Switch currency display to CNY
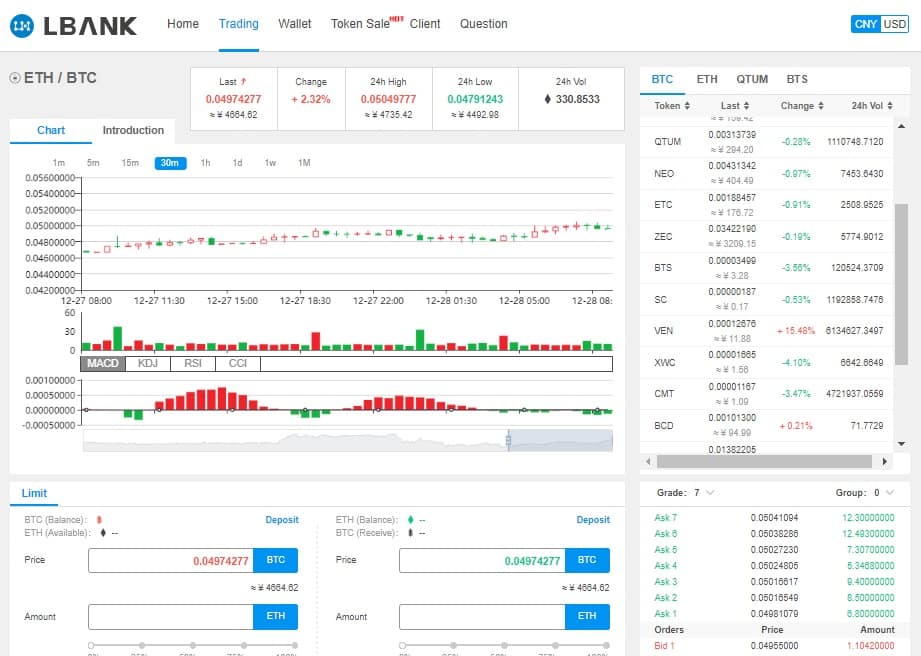The width and height of the screenshot is (921, 656). click(865, 24)
